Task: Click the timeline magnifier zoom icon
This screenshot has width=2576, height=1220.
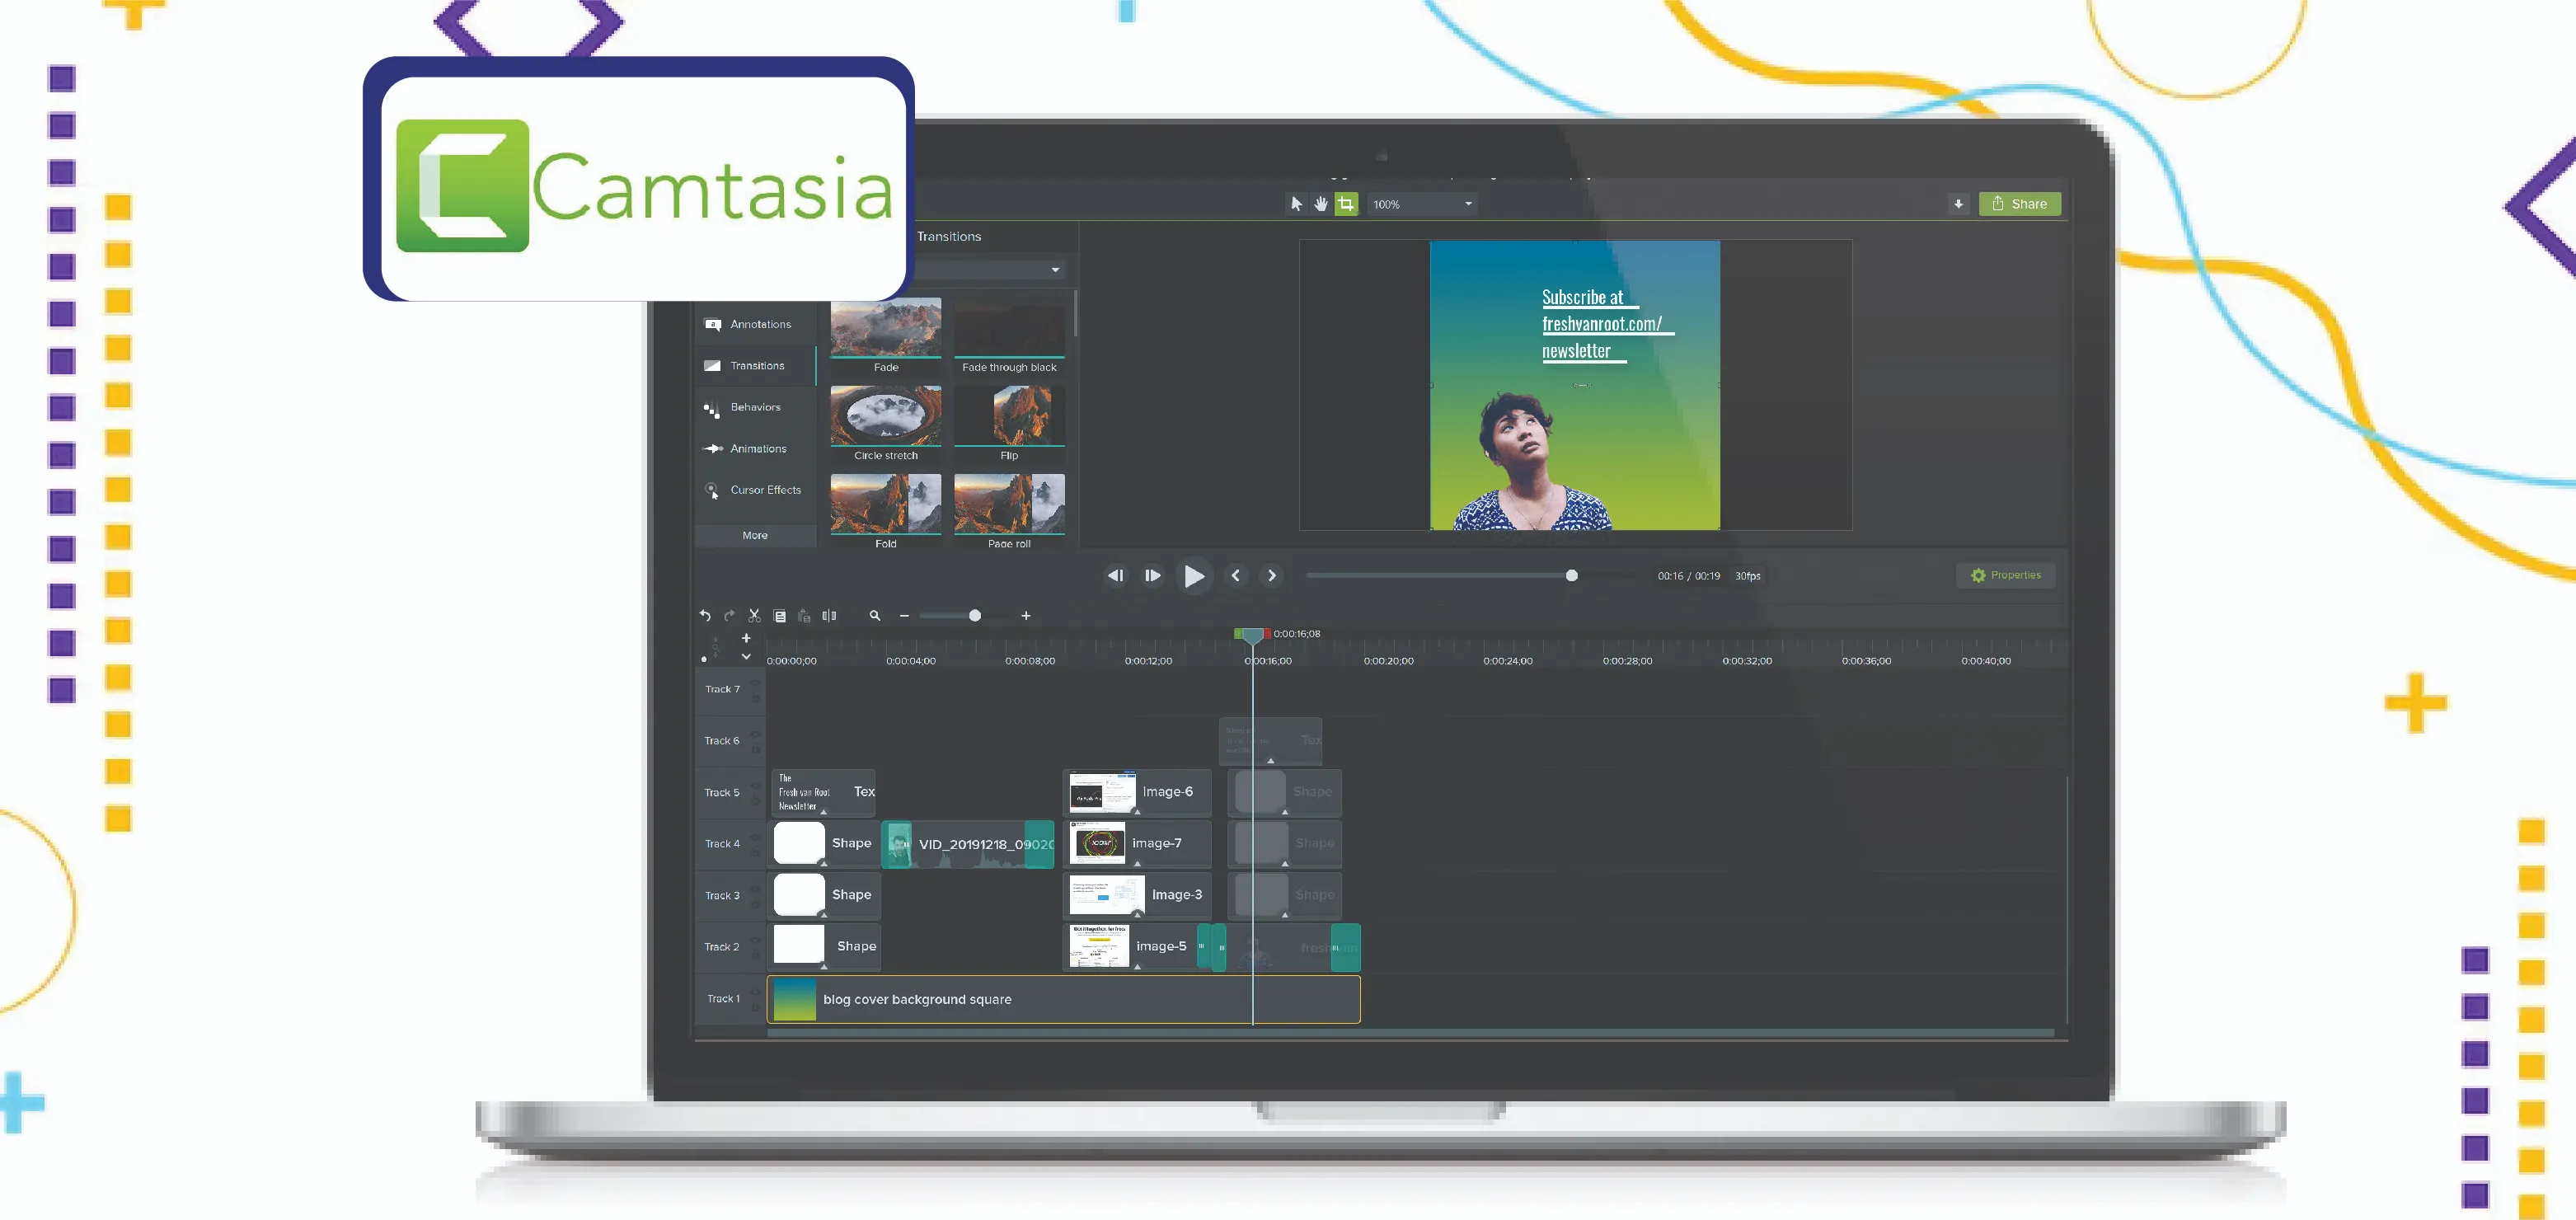Action: pyautogui.click(x=875, y=616)
